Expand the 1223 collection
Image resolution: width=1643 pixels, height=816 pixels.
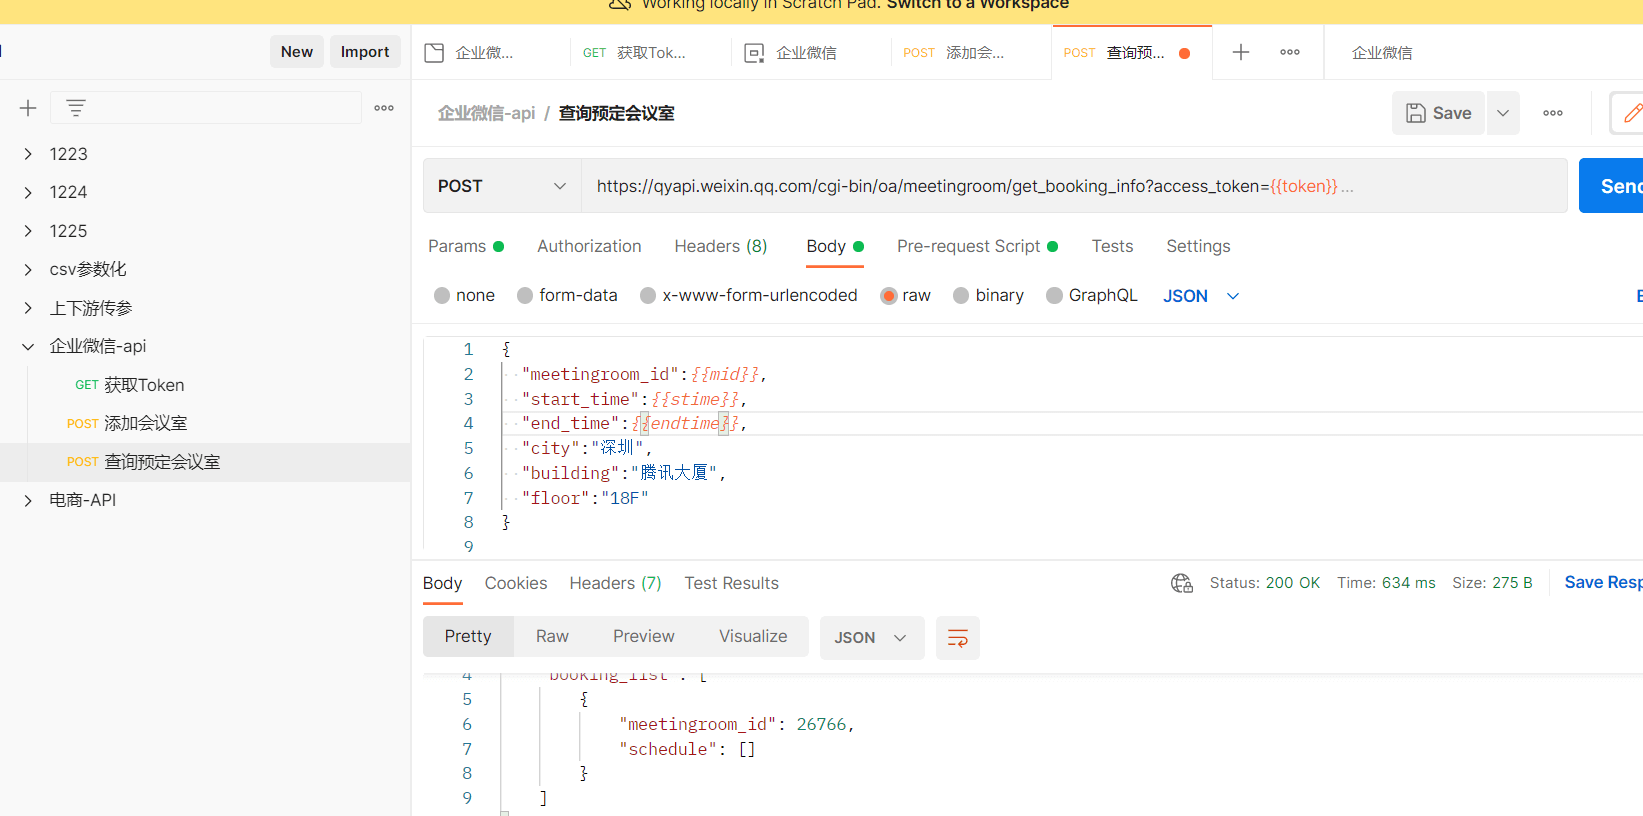(x=28, y=154)
